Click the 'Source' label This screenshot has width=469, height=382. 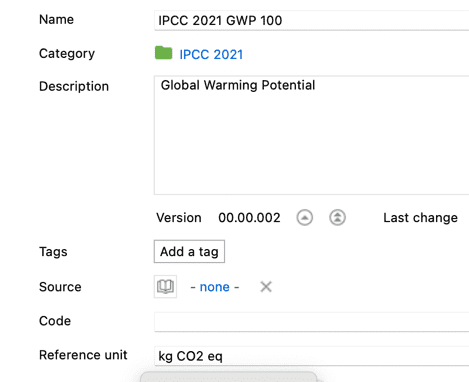60,287
